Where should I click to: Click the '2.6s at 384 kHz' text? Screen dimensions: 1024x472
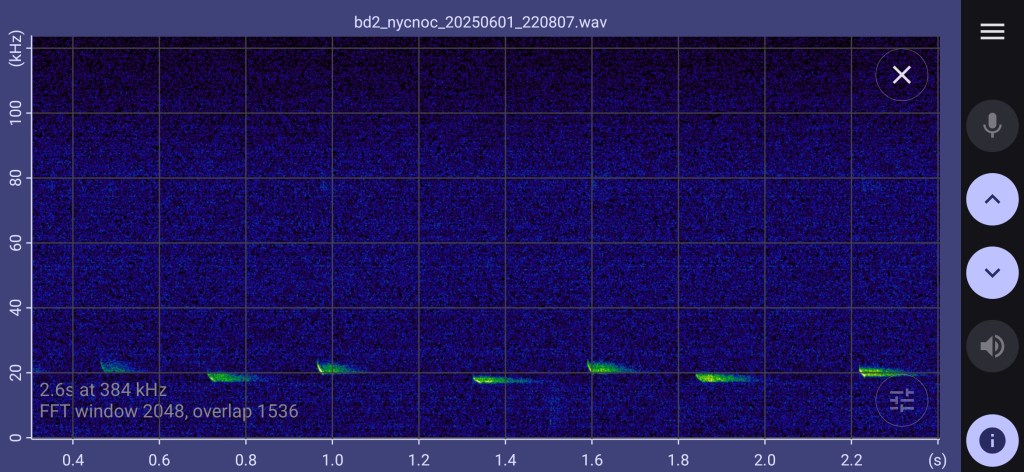coord(103,390)
